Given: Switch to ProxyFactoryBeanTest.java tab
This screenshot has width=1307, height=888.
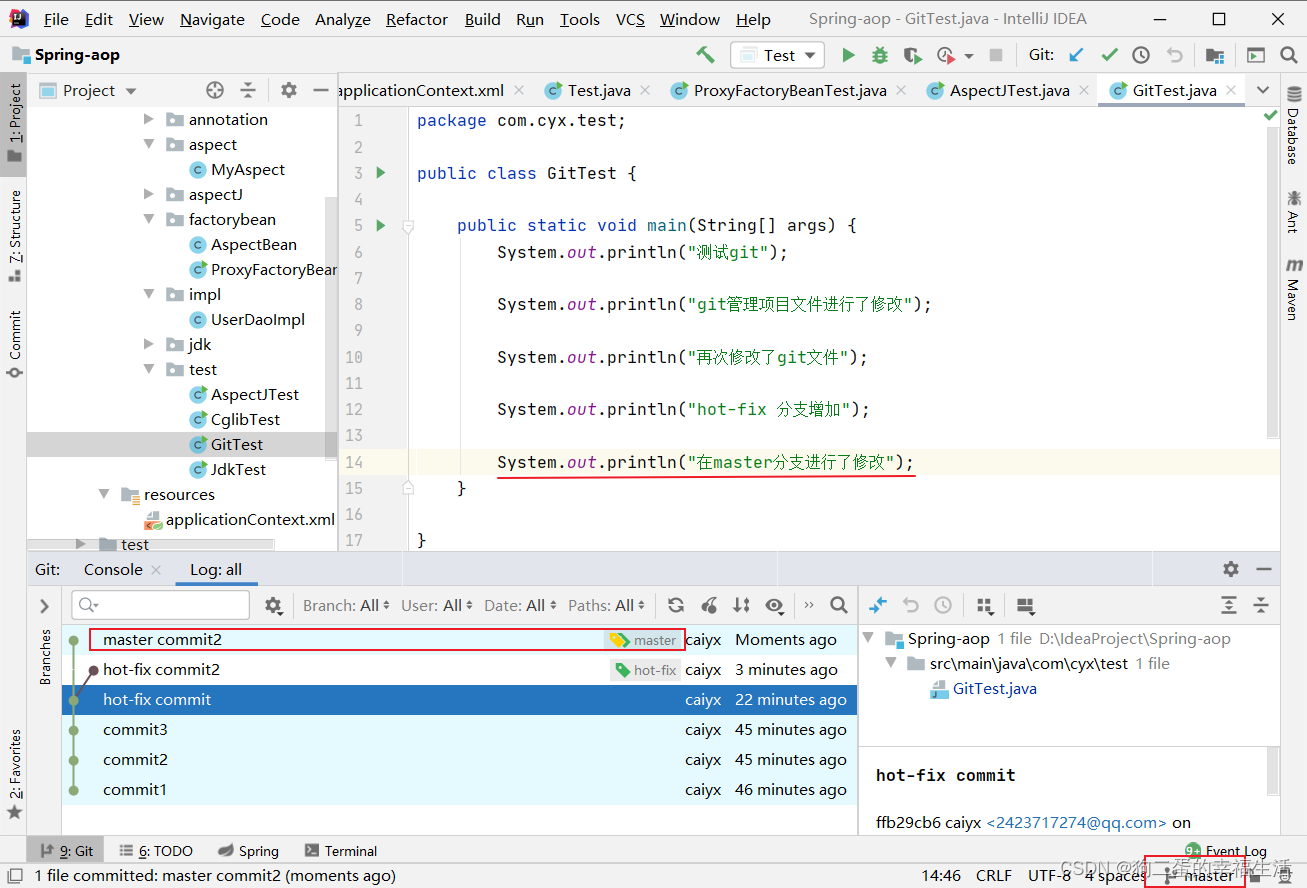Looking at the screenshot, I should (x=790, y=90).
